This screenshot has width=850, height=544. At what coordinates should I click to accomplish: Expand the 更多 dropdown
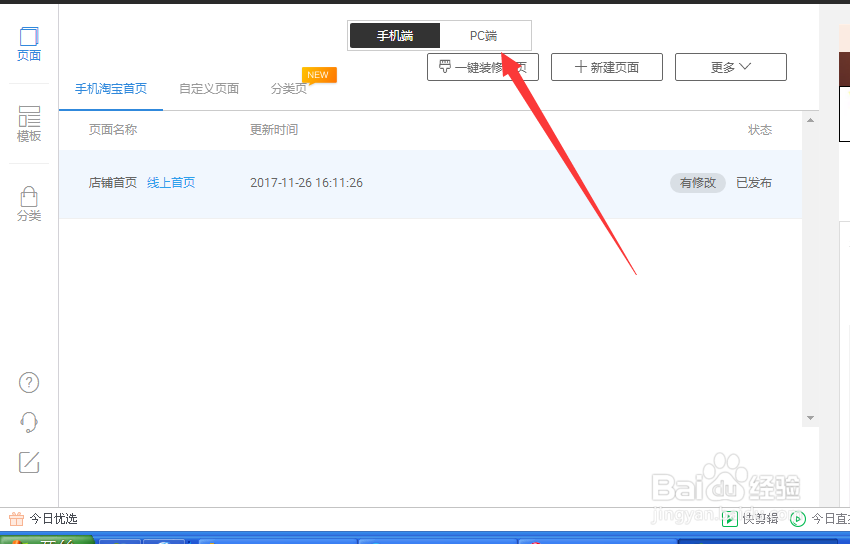pos(731,67)
